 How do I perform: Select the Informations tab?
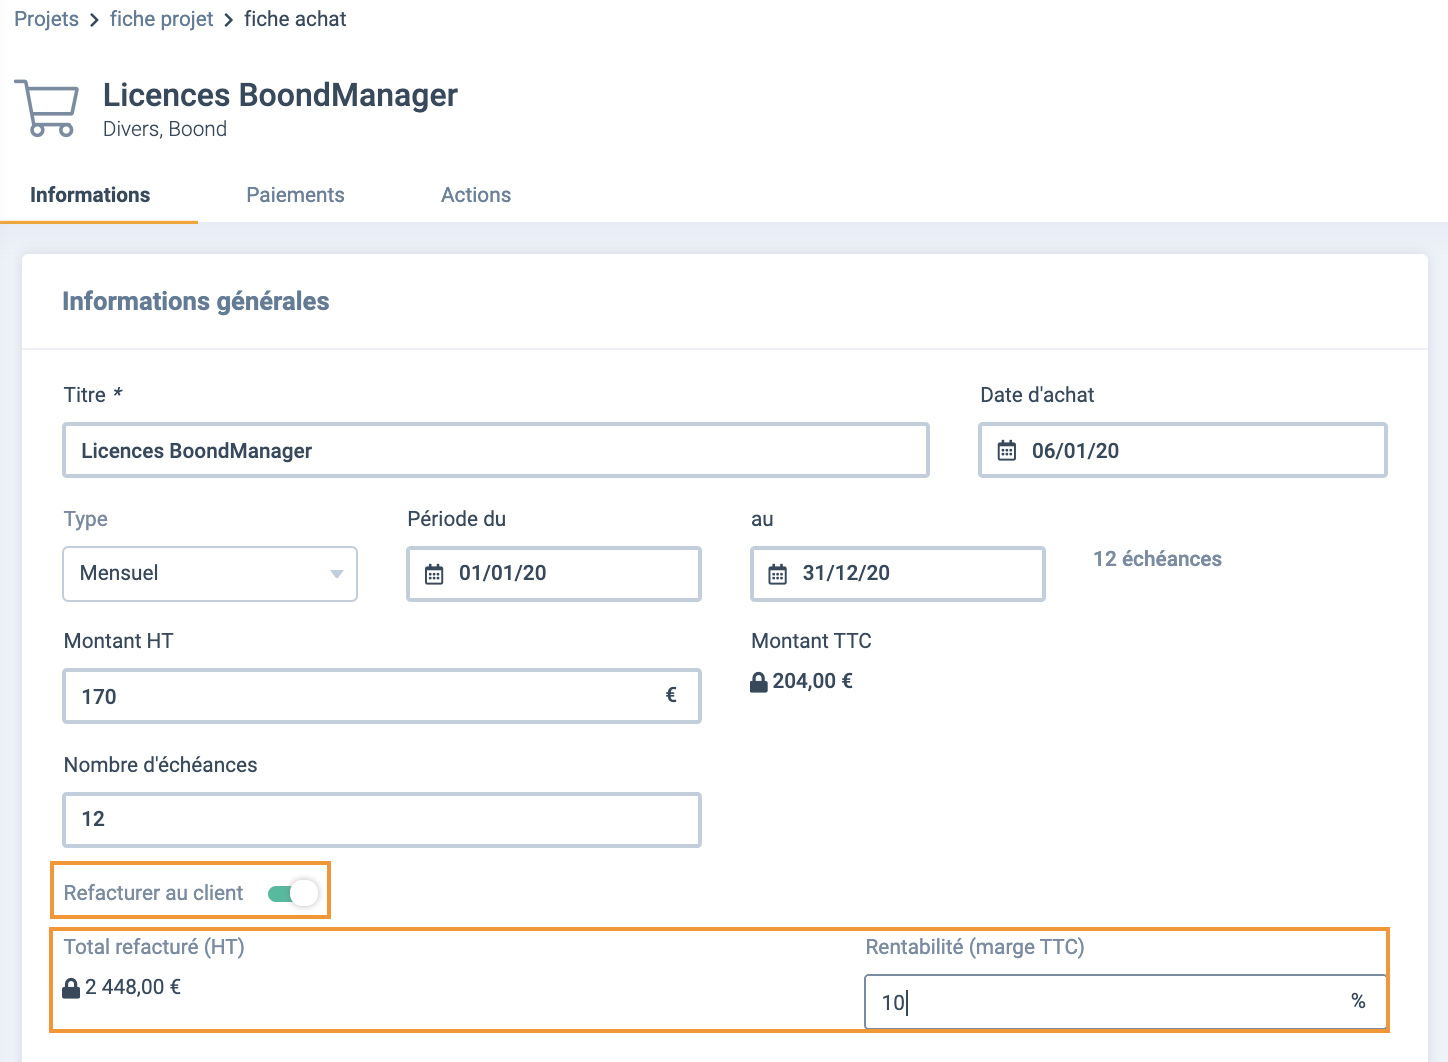pos(90,195)
